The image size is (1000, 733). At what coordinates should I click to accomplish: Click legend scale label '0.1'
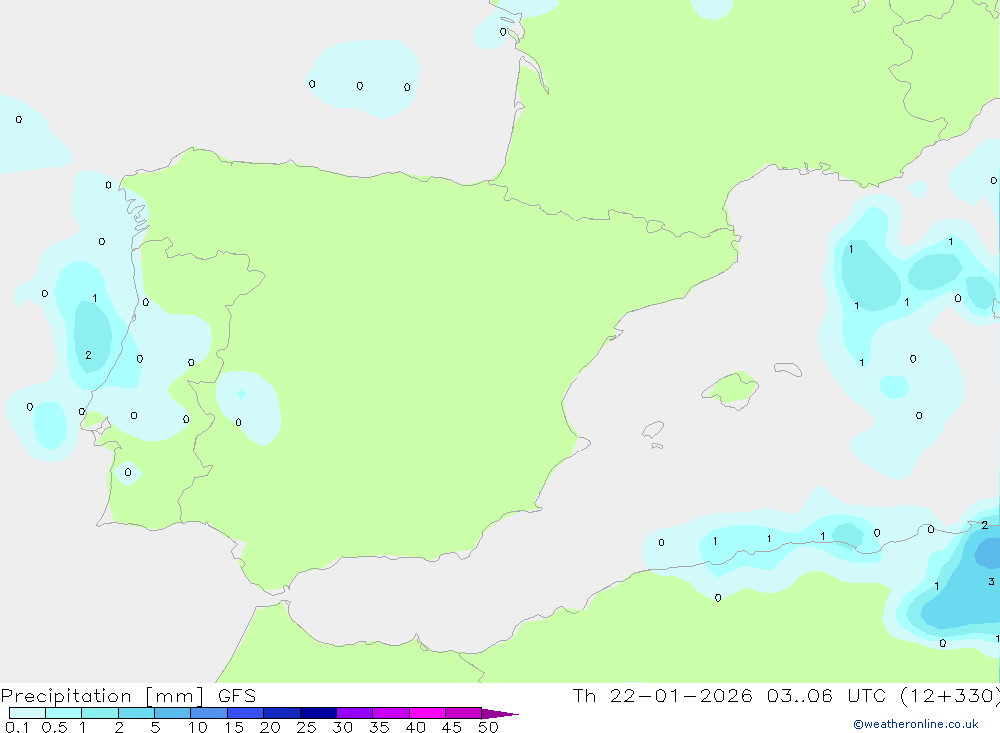(17, 727)
